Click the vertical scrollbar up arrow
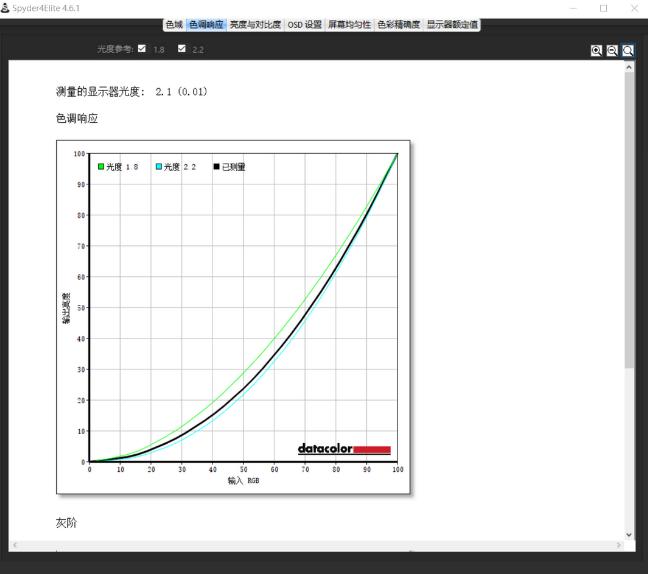 tap(629, 67)
